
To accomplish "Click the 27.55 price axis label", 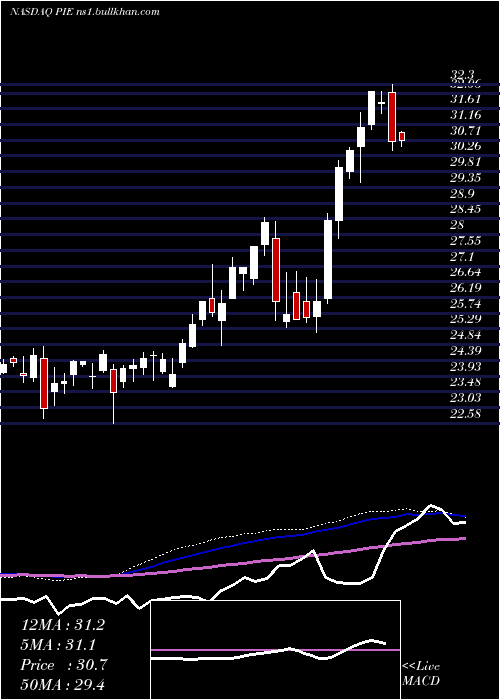I will pyautogui.click(x=465, y=241).
